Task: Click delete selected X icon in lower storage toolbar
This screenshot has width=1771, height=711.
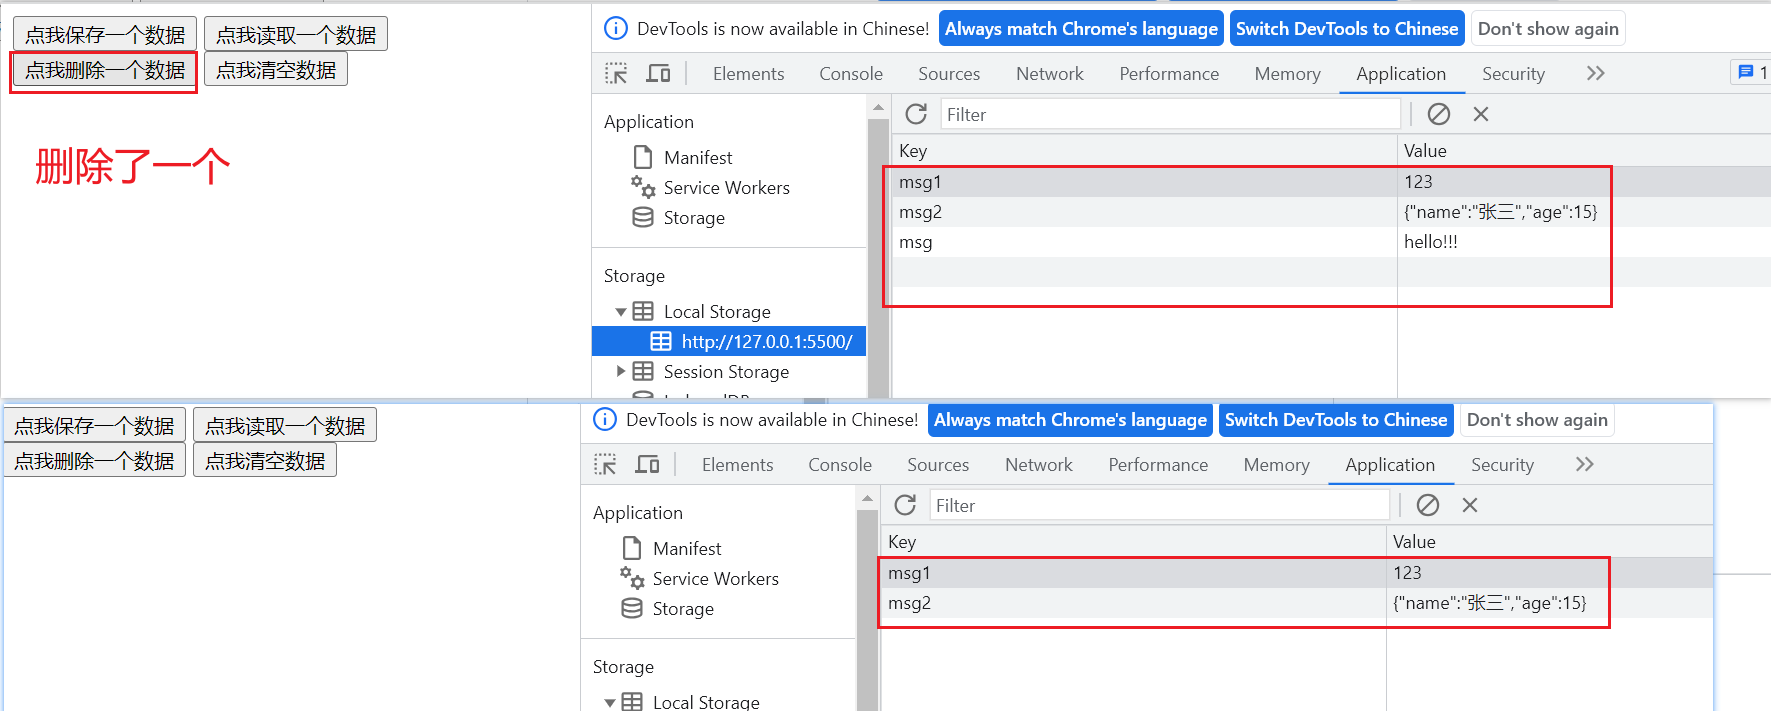Action: pos(1470,505)
